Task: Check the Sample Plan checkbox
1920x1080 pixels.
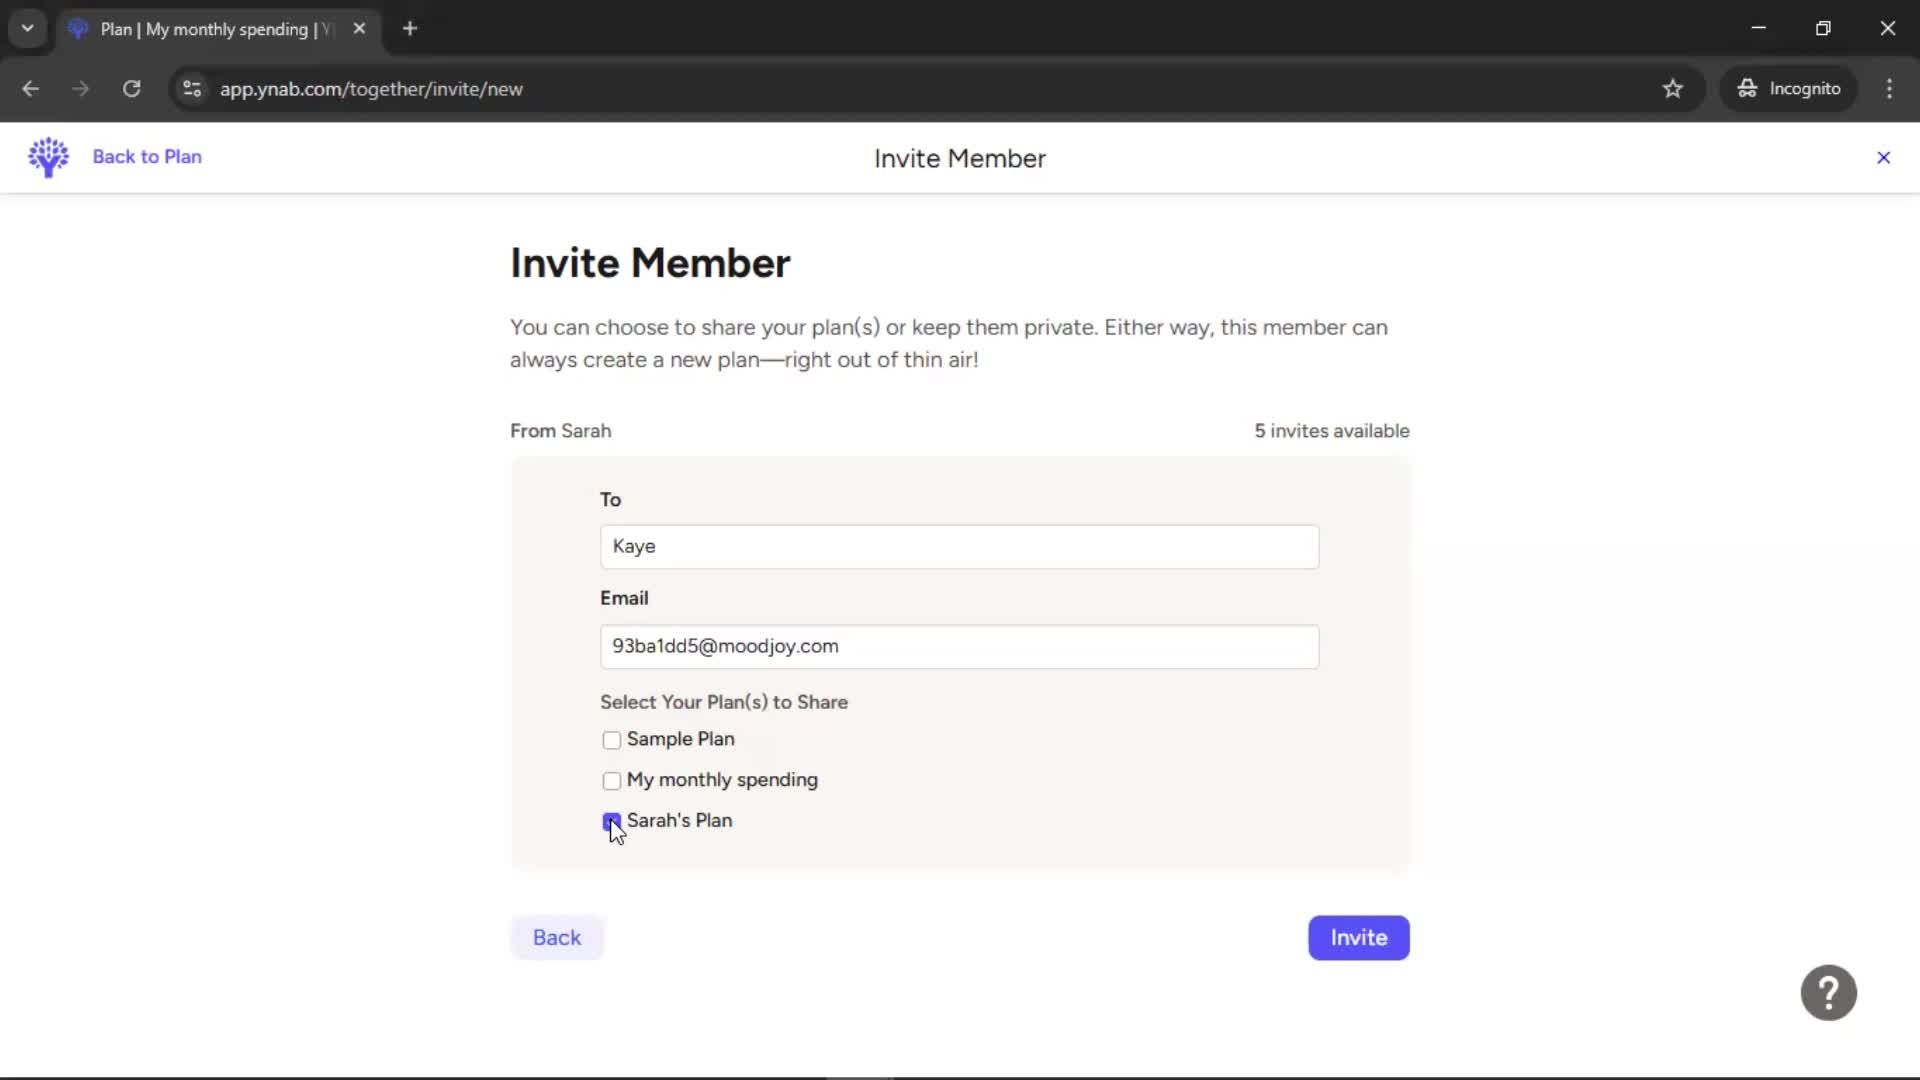Action: [x=611, y=740]
